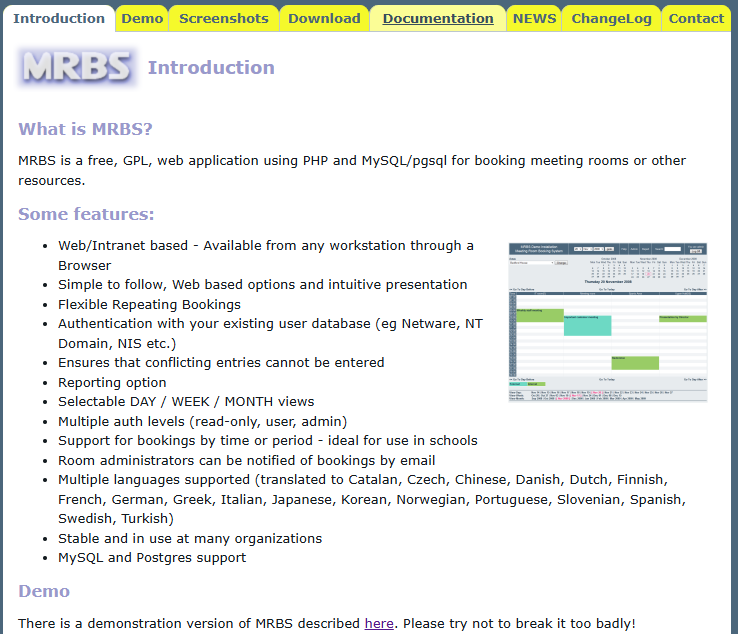Click the 'Demo' section heading
This screenshot has height=634, width=738.
(x=44, y=591)
